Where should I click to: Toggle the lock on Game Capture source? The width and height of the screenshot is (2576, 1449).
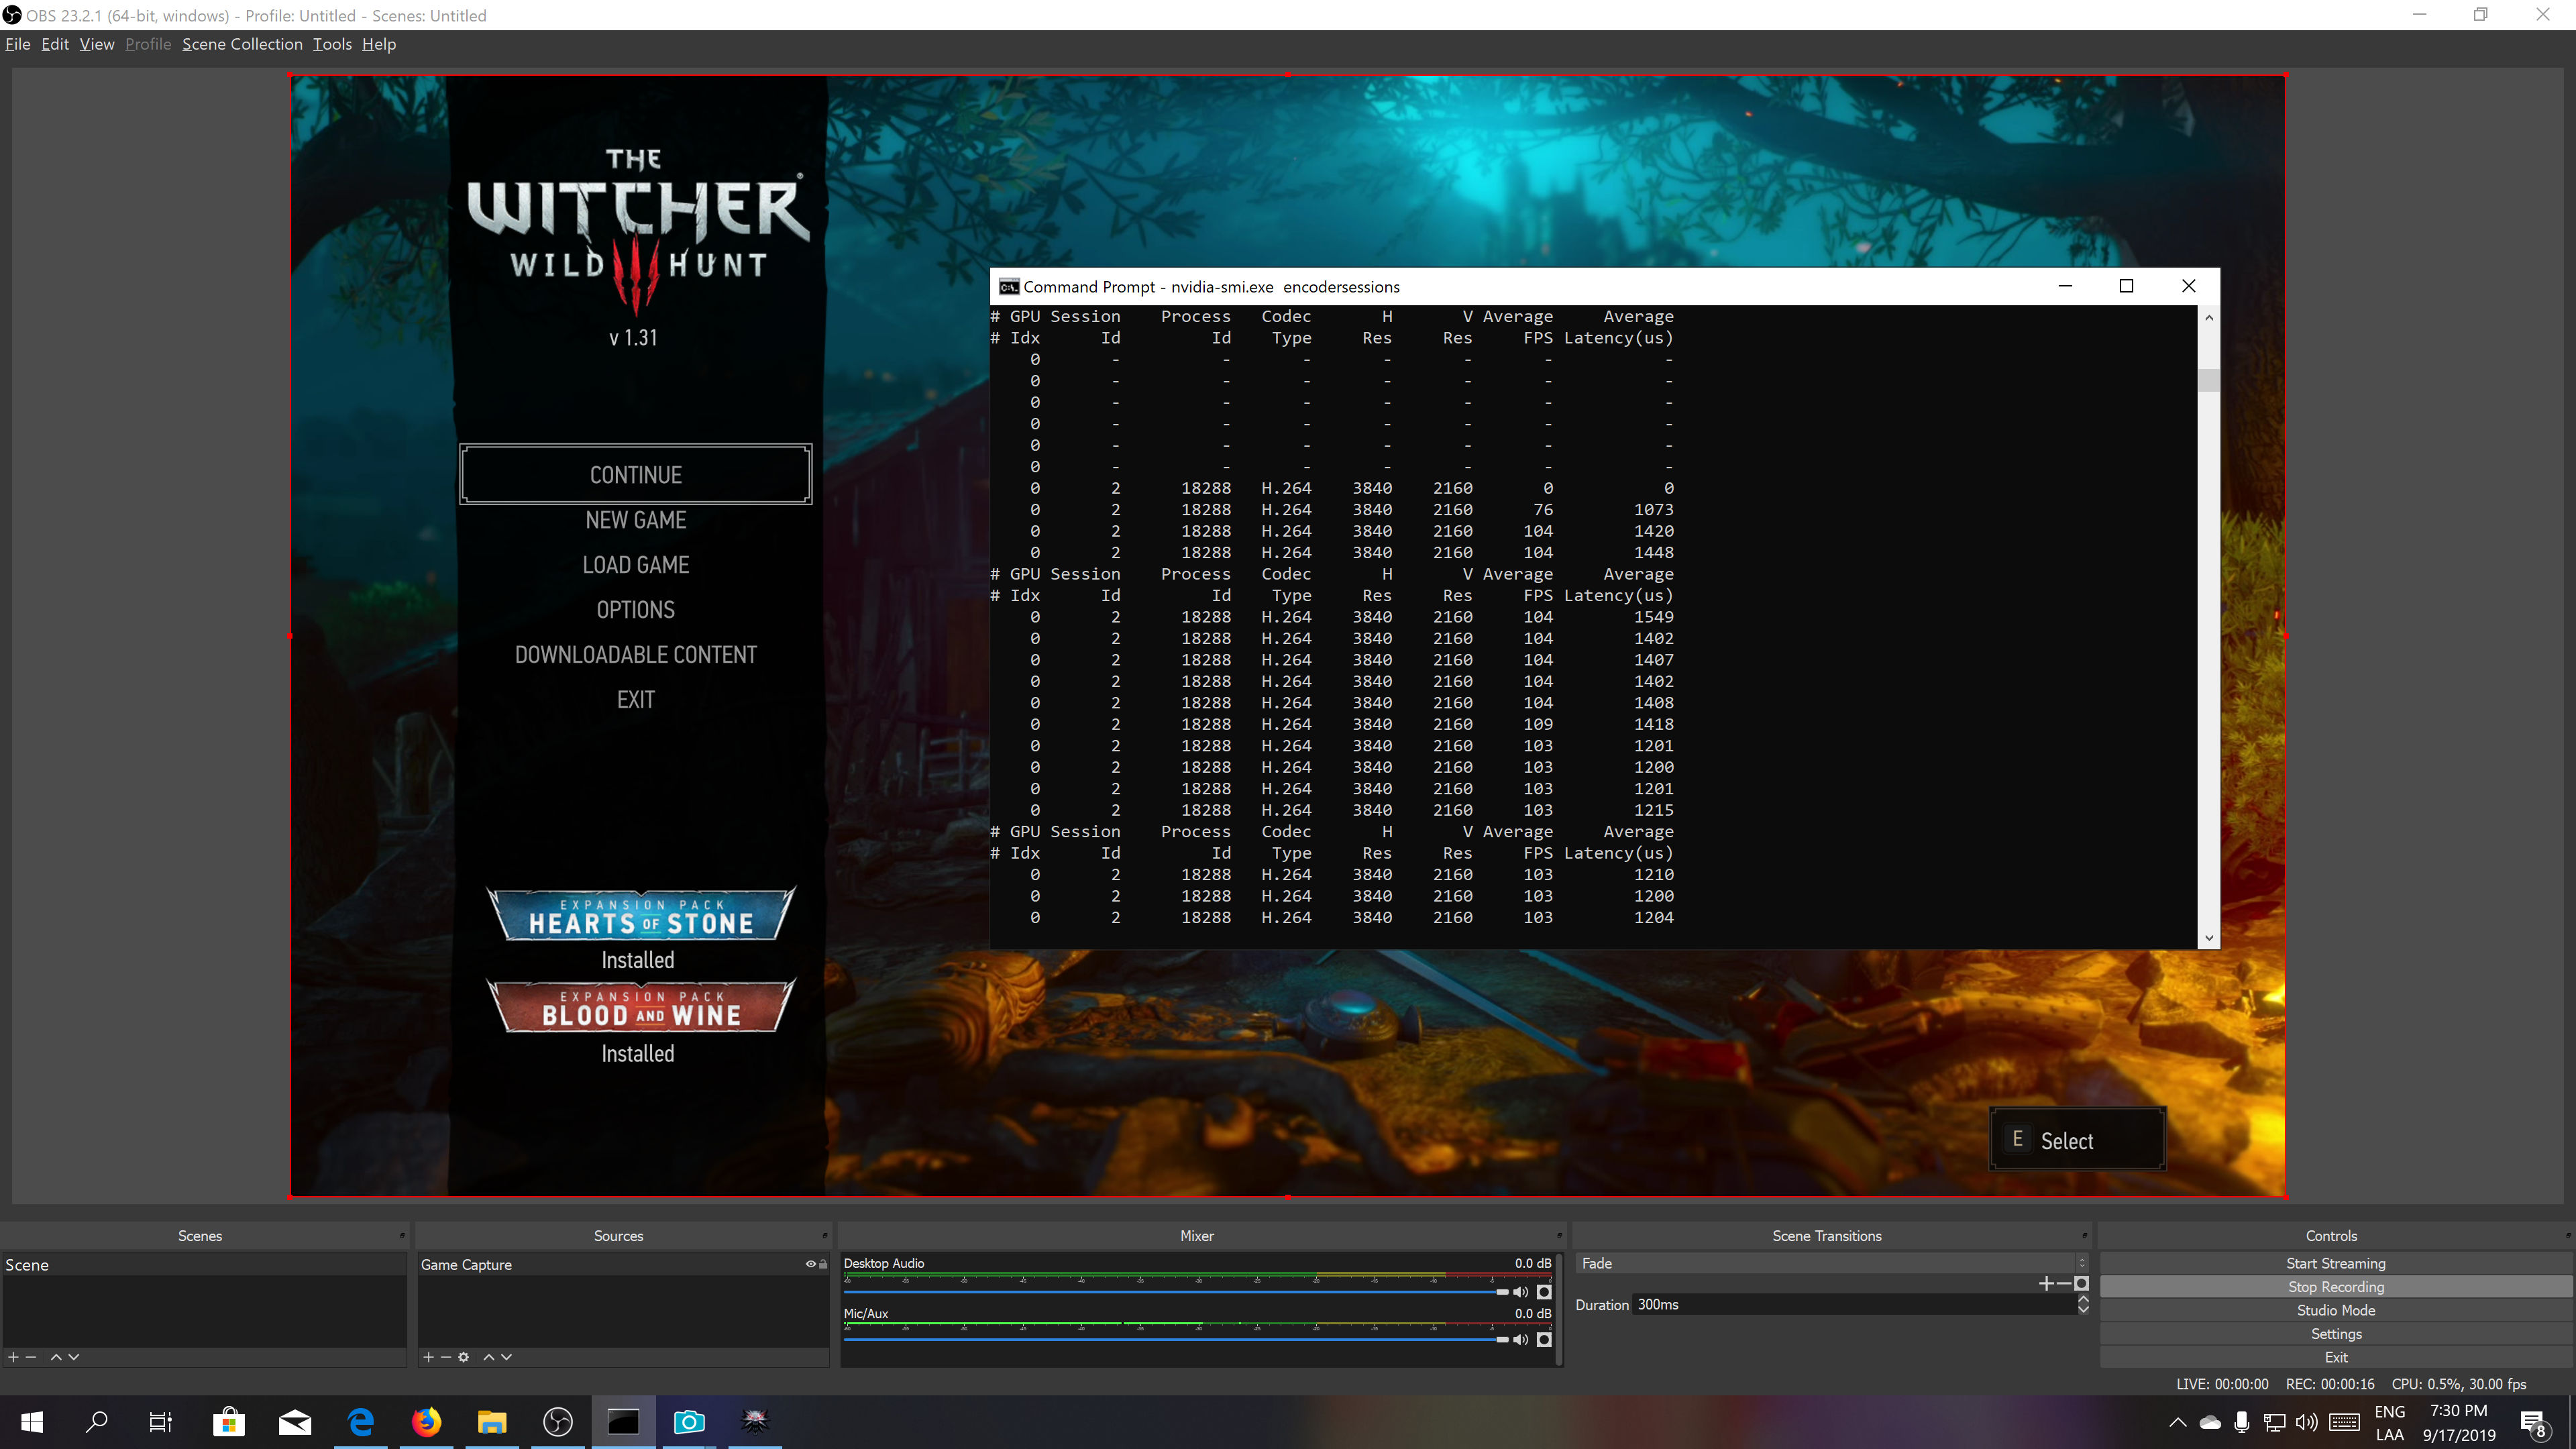[x=823, y=1264]
